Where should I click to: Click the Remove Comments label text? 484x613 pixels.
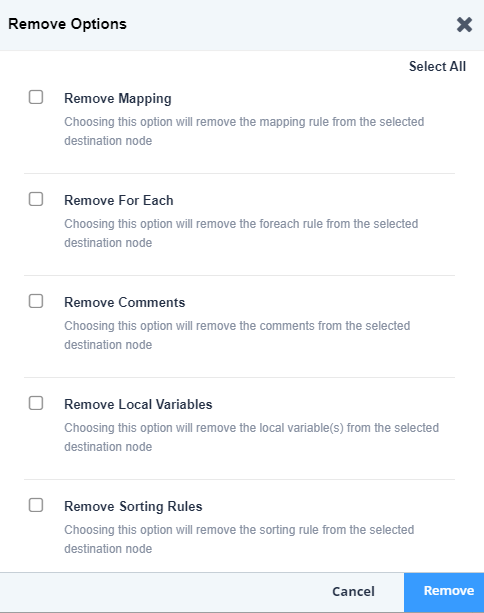(x=125, y=302)
